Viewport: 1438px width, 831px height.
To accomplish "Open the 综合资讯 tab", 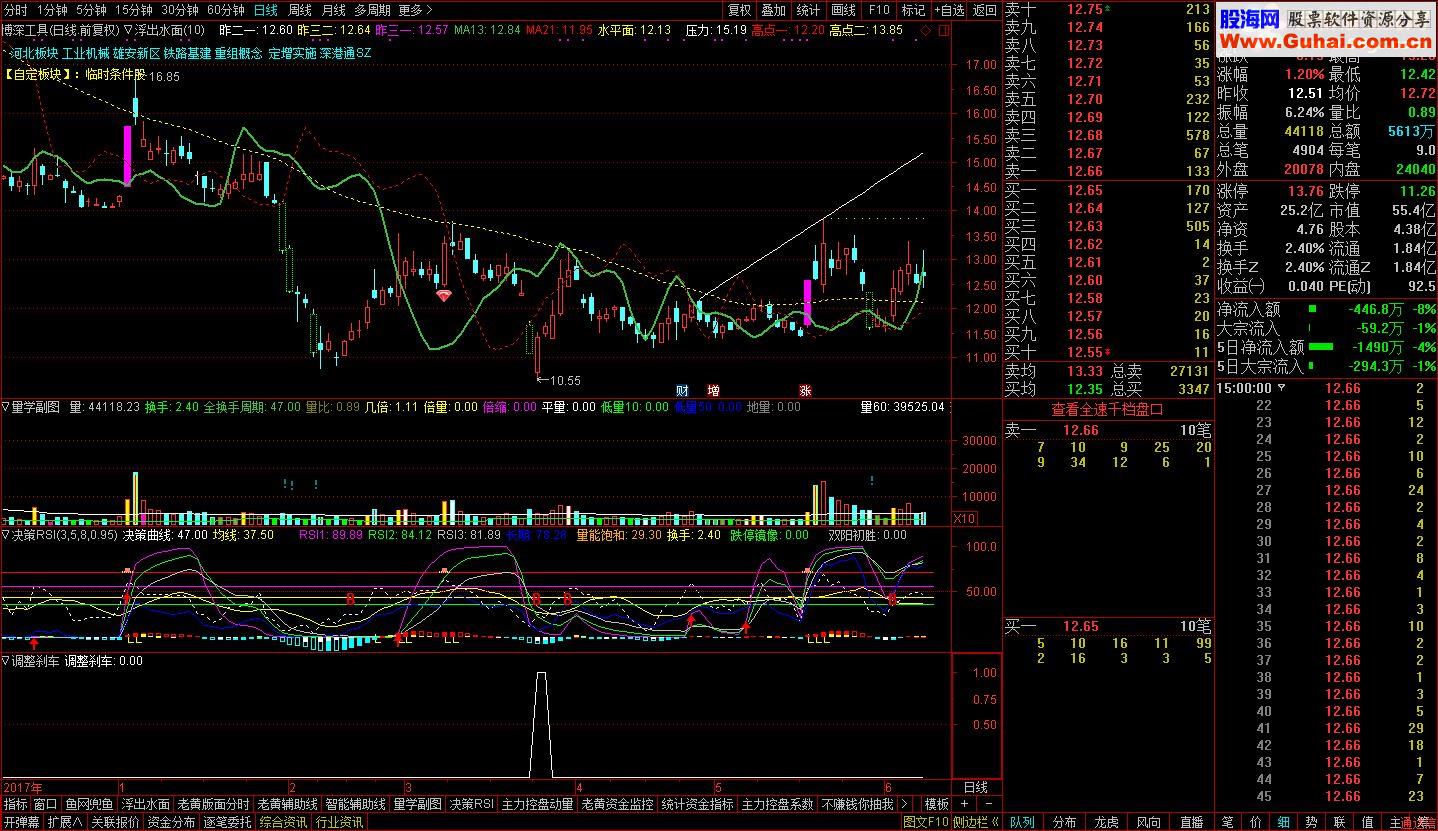I will click(x=284, y=822).
